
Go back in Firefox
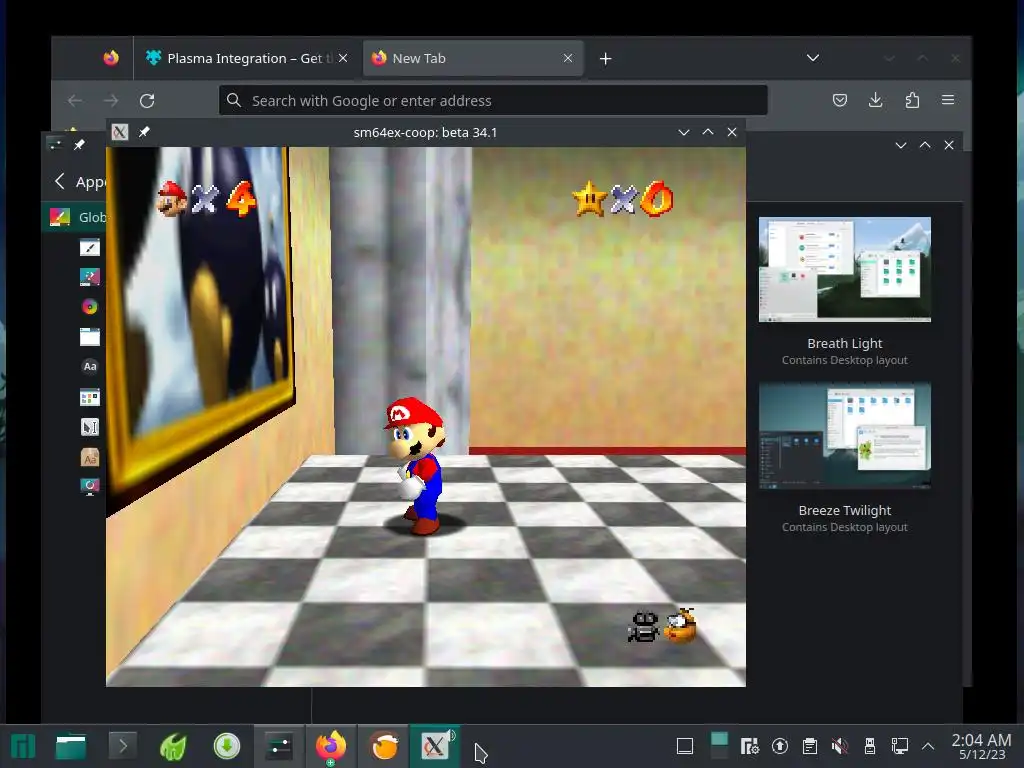click(x=74, y=101)
